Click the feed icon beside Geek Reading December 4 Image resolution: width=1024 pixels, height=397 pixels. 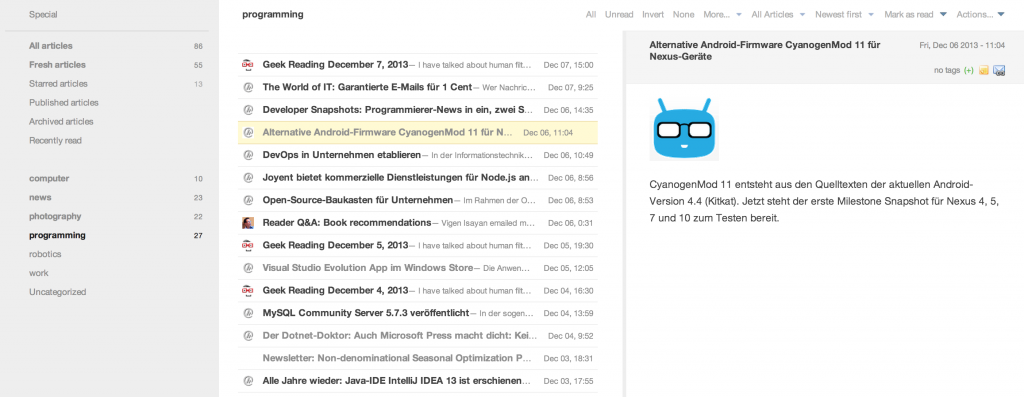248,290
